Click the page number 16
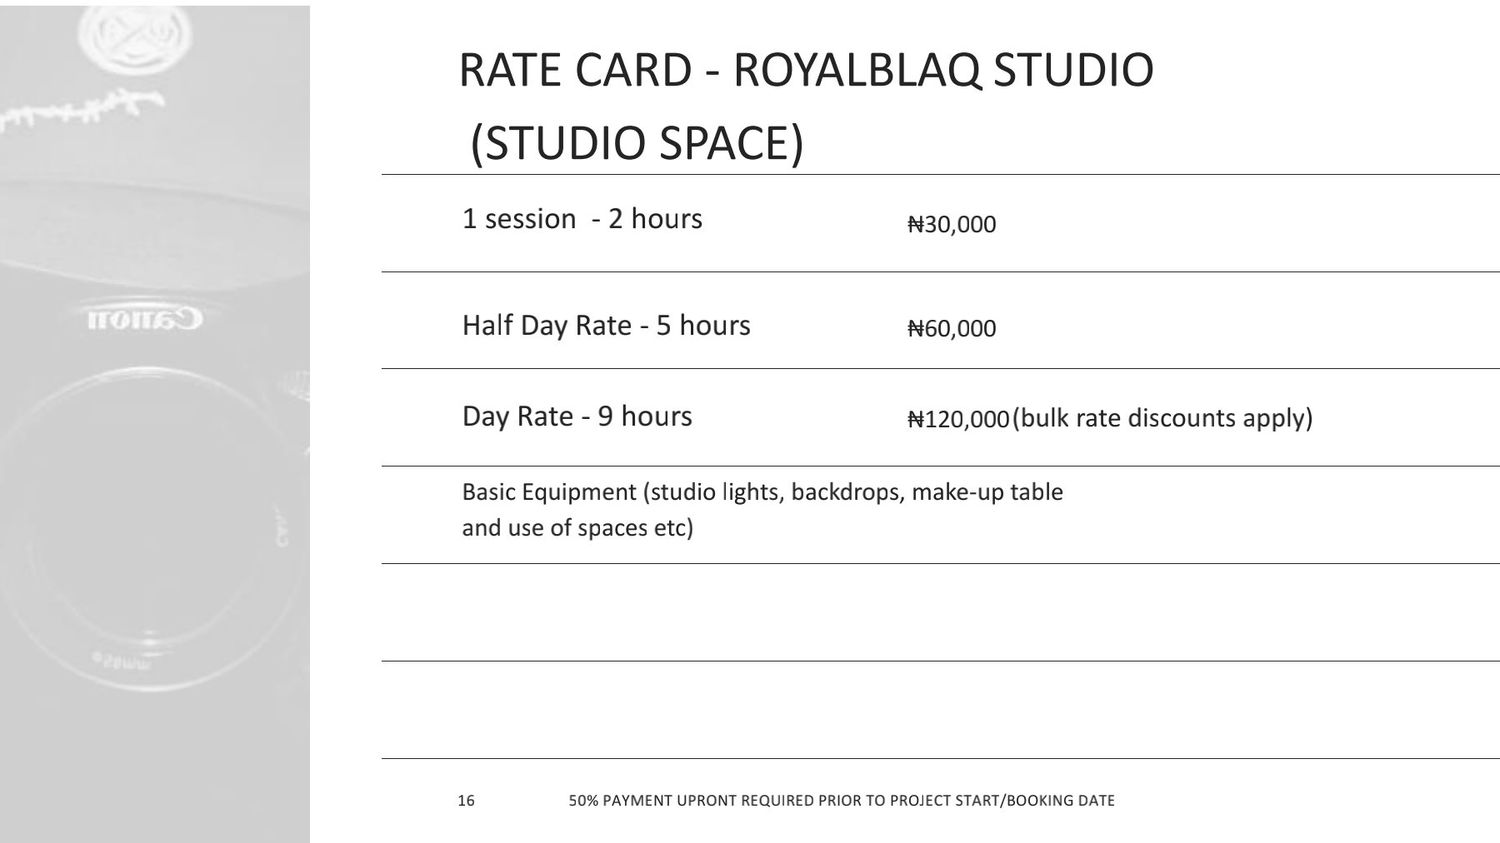Screen dimensions: 1500x843 coord(466,800)
